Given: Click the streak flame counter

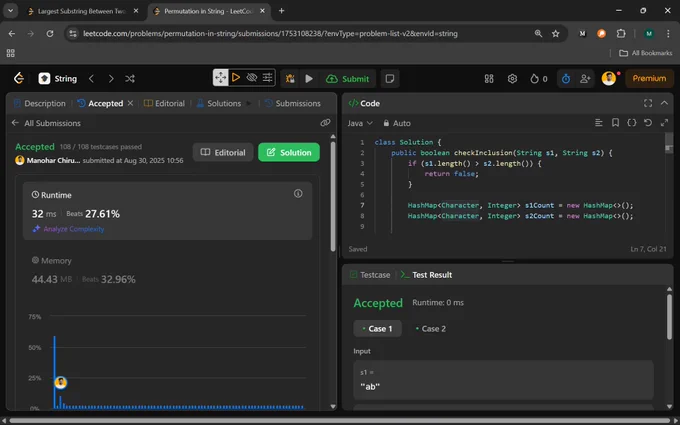Looking at the screenshot, I should pyautogui.click(x=539, y=78).
